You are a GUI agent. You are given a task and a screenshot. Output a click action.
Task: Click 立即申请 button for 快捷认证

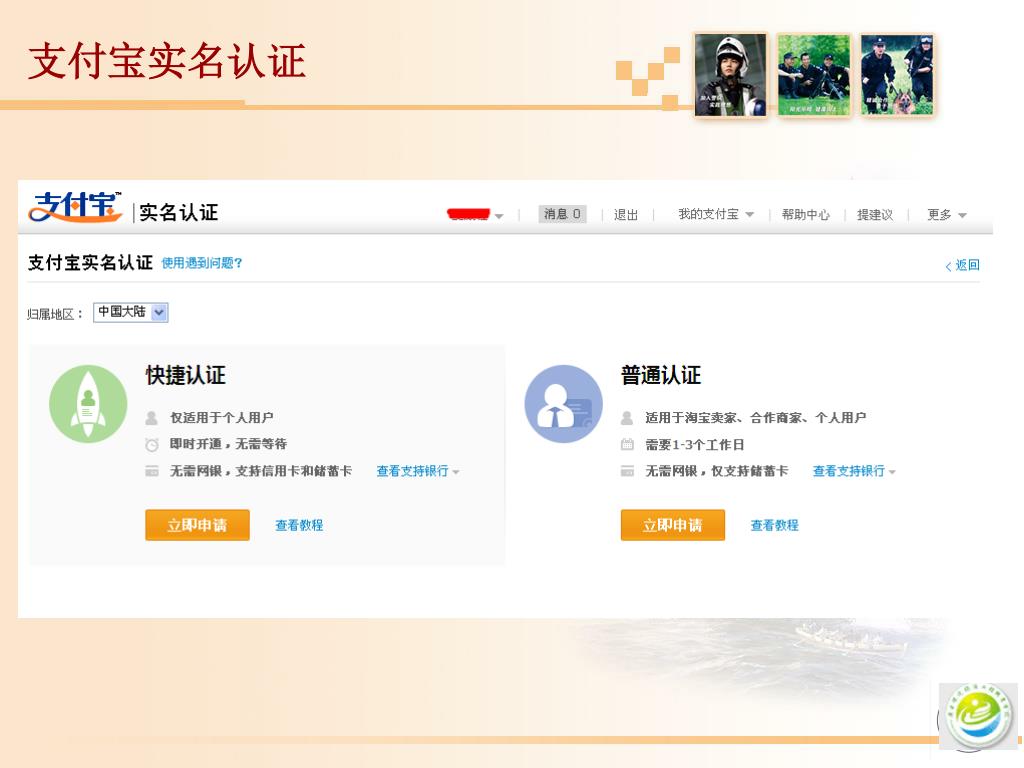(197, 525)
